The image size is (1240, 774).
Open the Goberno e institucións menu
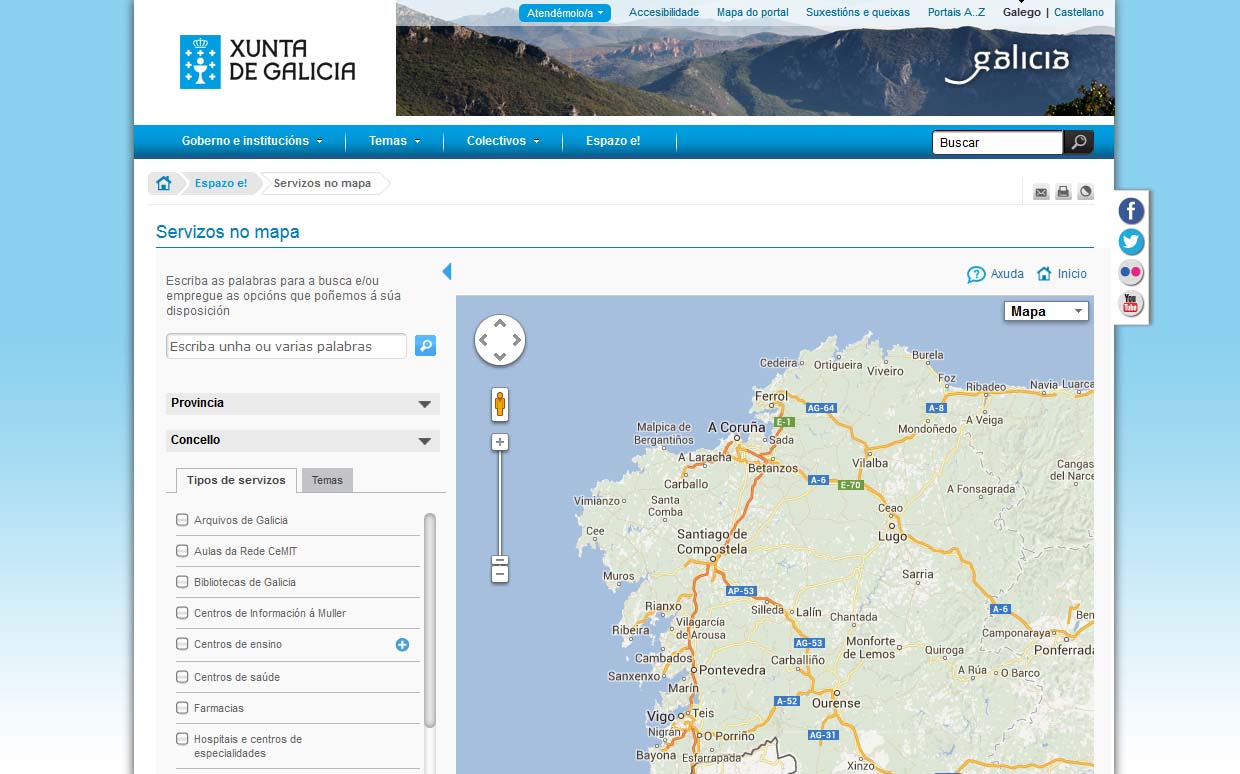252,141
